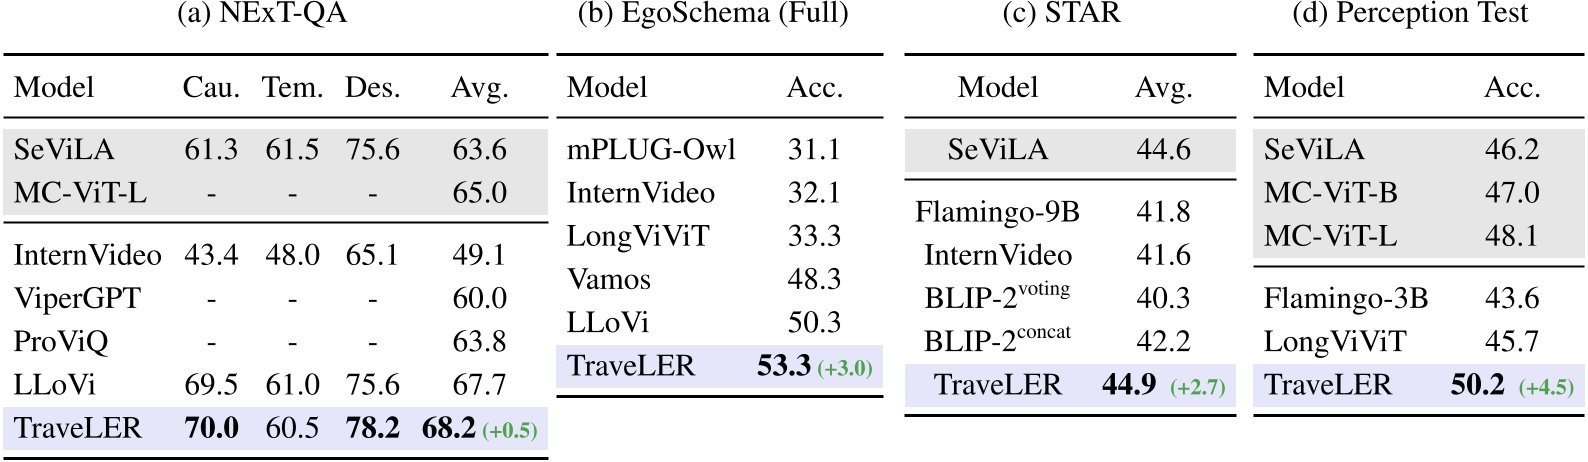The width and height of the screenshot is (1588, 462).
Task: Select the bold 70.0 causal score
Action: pyautogui.click(x=211, y=429)
